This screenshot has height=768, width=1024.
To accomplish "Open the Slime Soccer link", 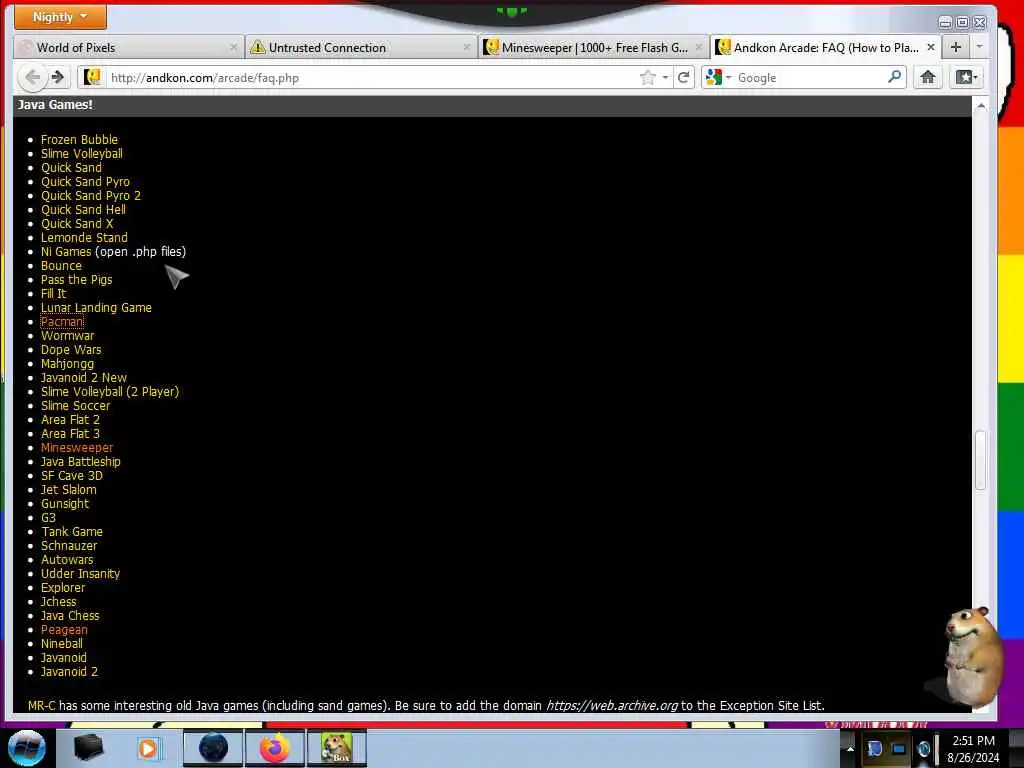I will pyautogui.click(x=75, y=406).
